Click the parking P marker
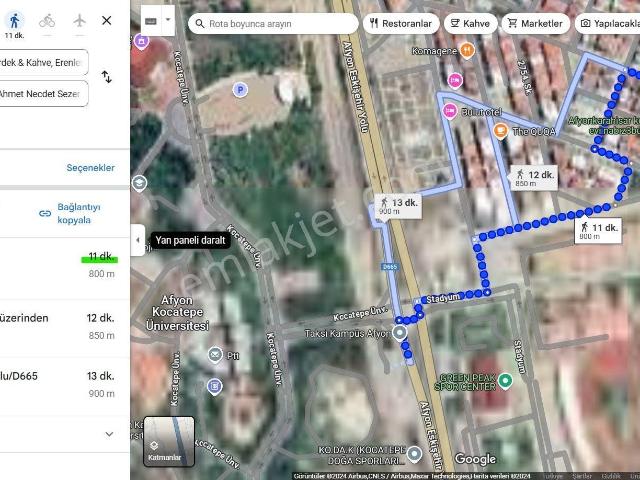 (240, 89)
